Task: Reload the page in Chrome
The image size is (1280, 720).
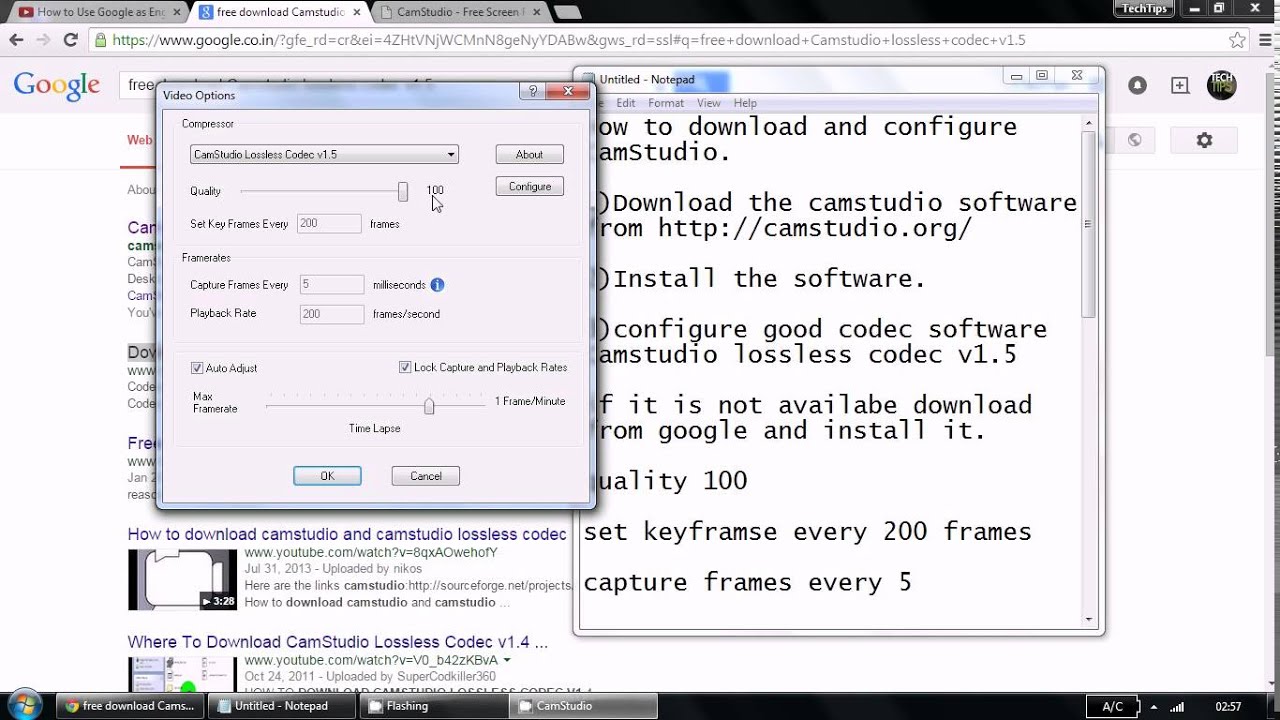Action: tap(70, 40)
